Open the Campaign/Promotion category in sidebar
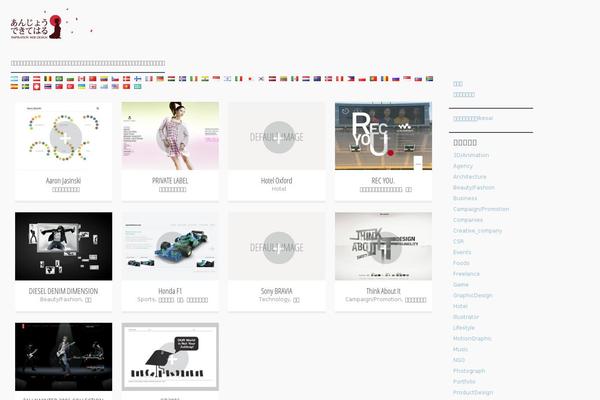This screenshot has height=400, width=600. click(481, 209)
